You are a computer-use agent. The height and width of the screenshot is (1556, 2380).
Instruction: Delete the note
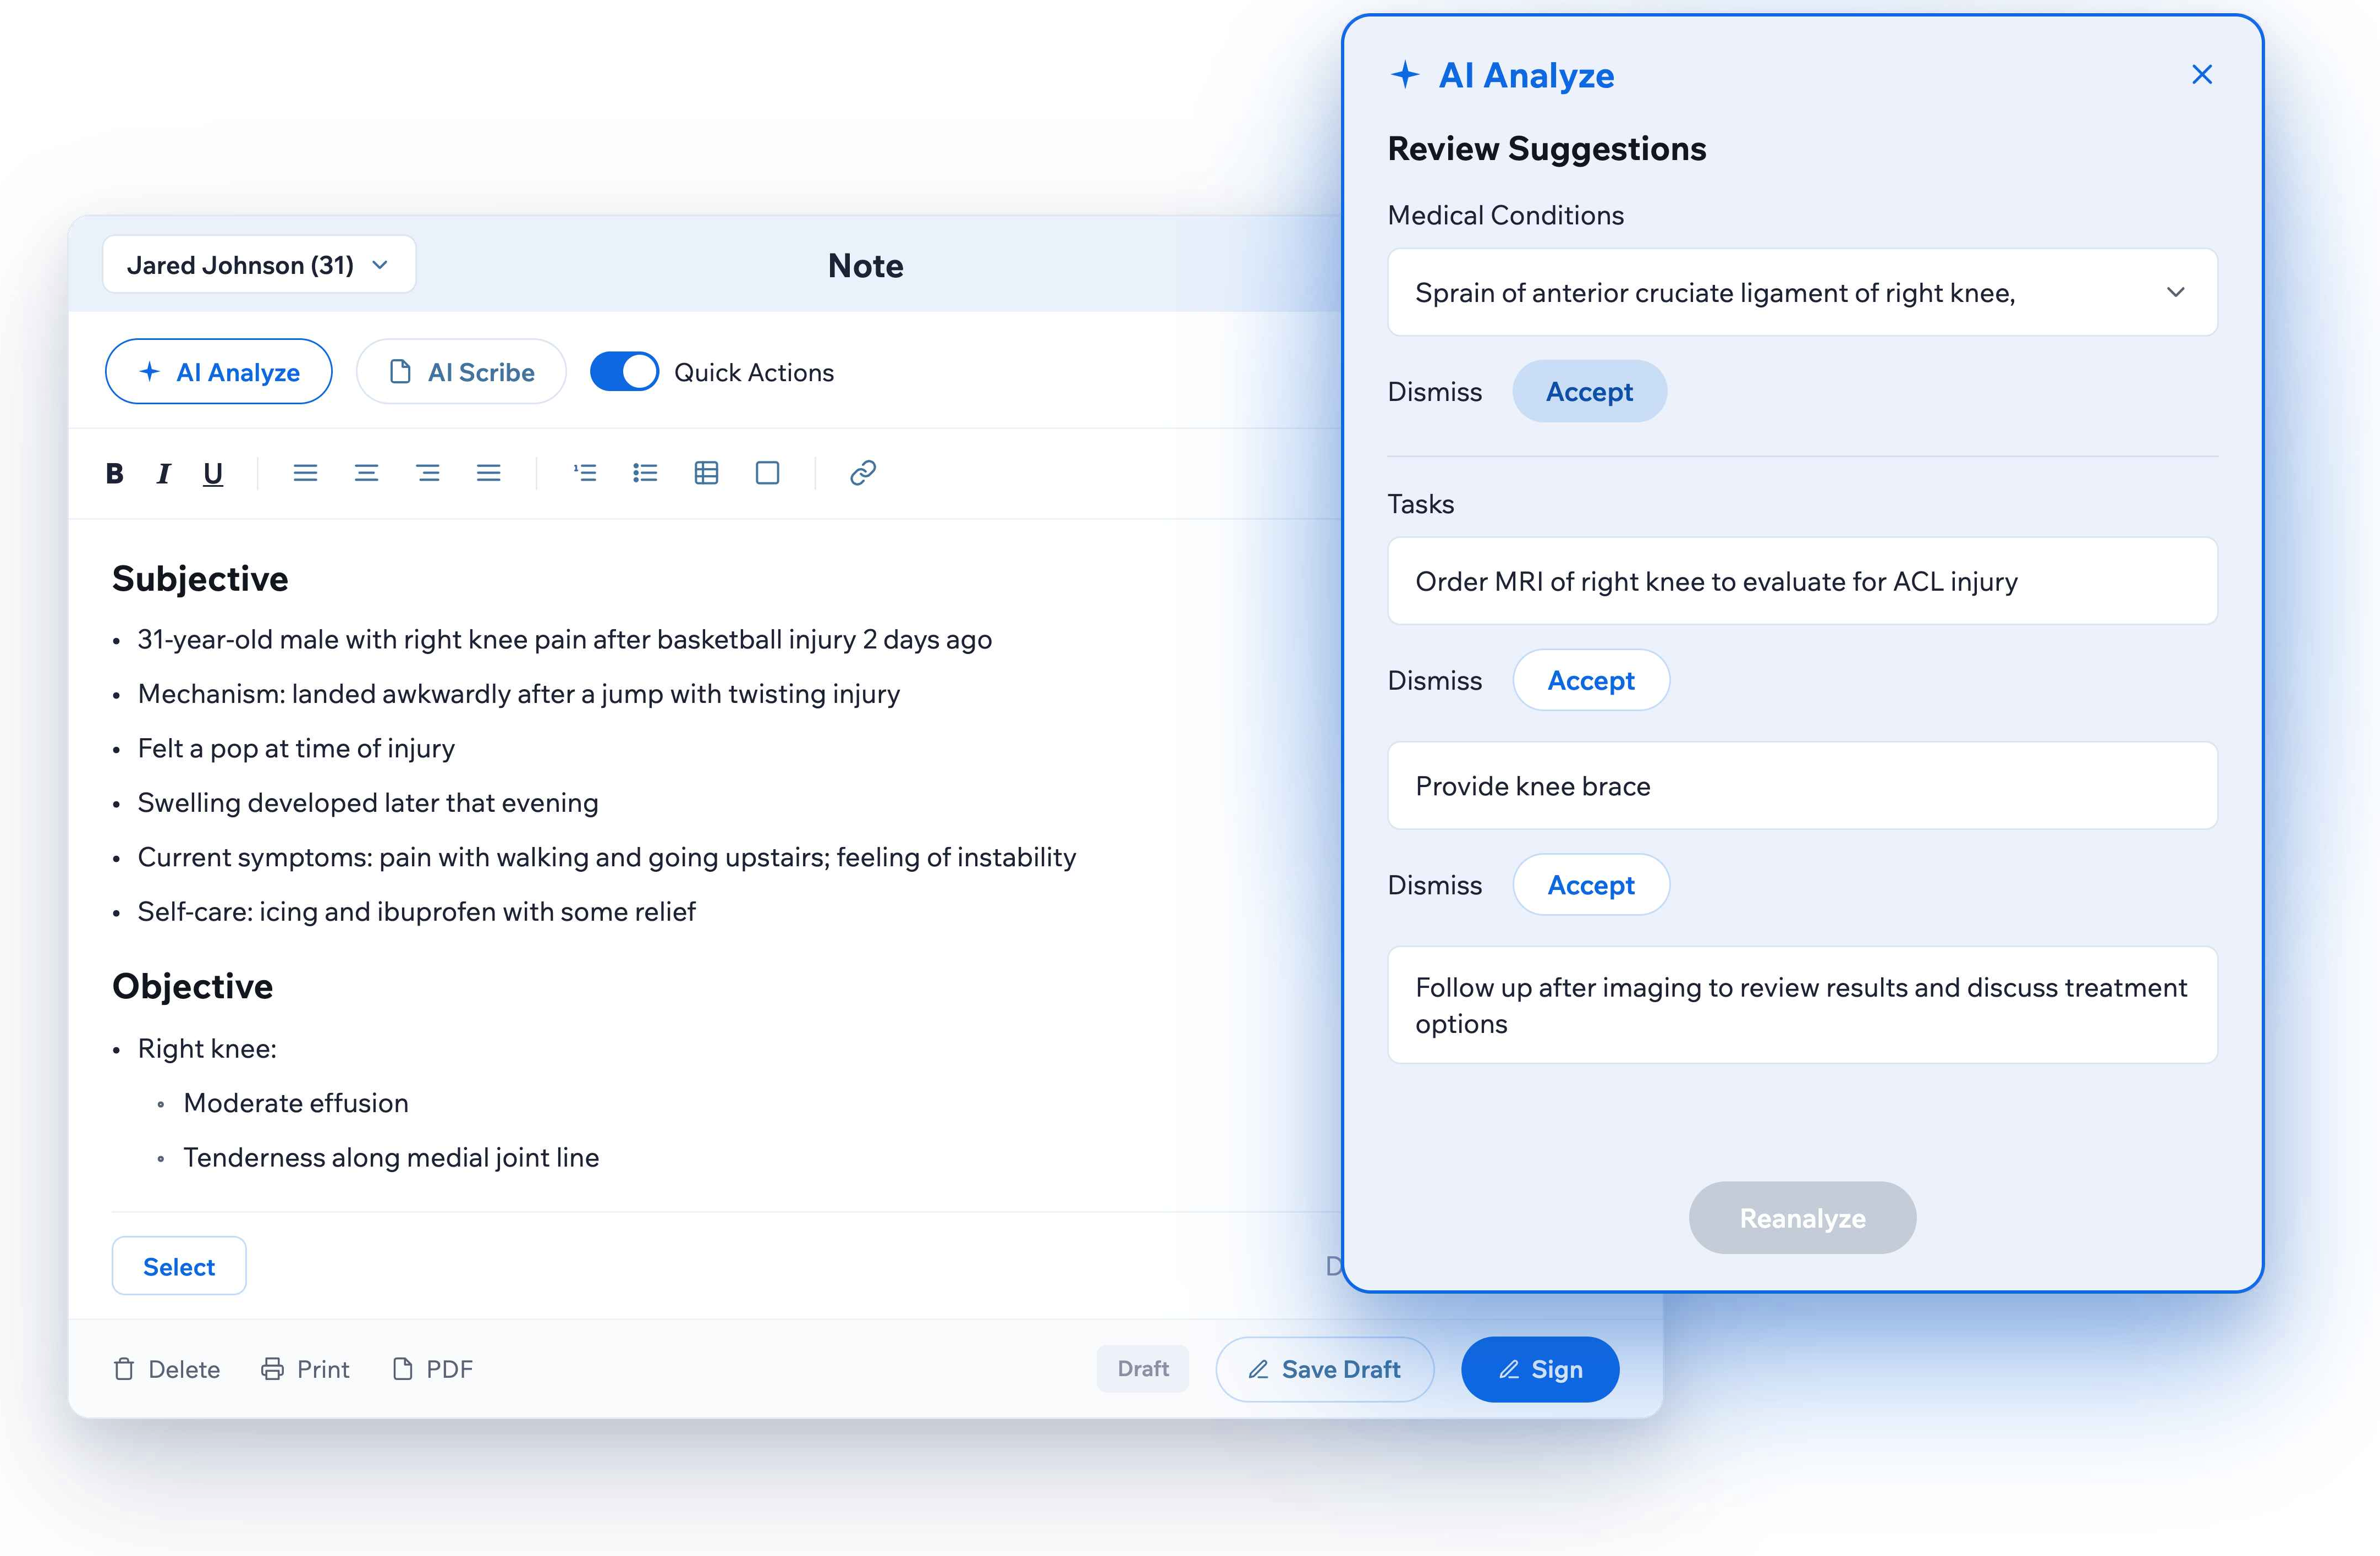166,1369
